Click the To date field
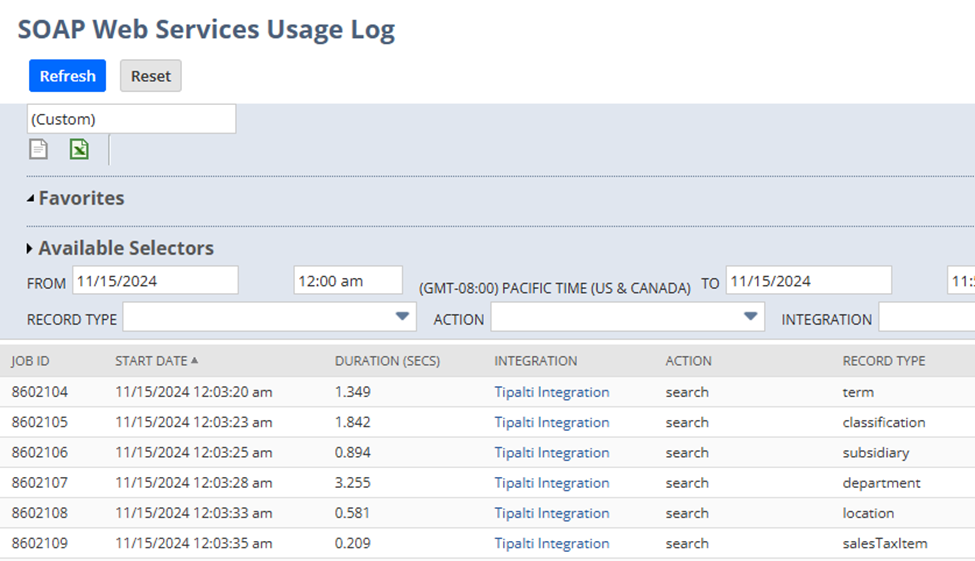975x561 pixels. (x=808, y=281)
